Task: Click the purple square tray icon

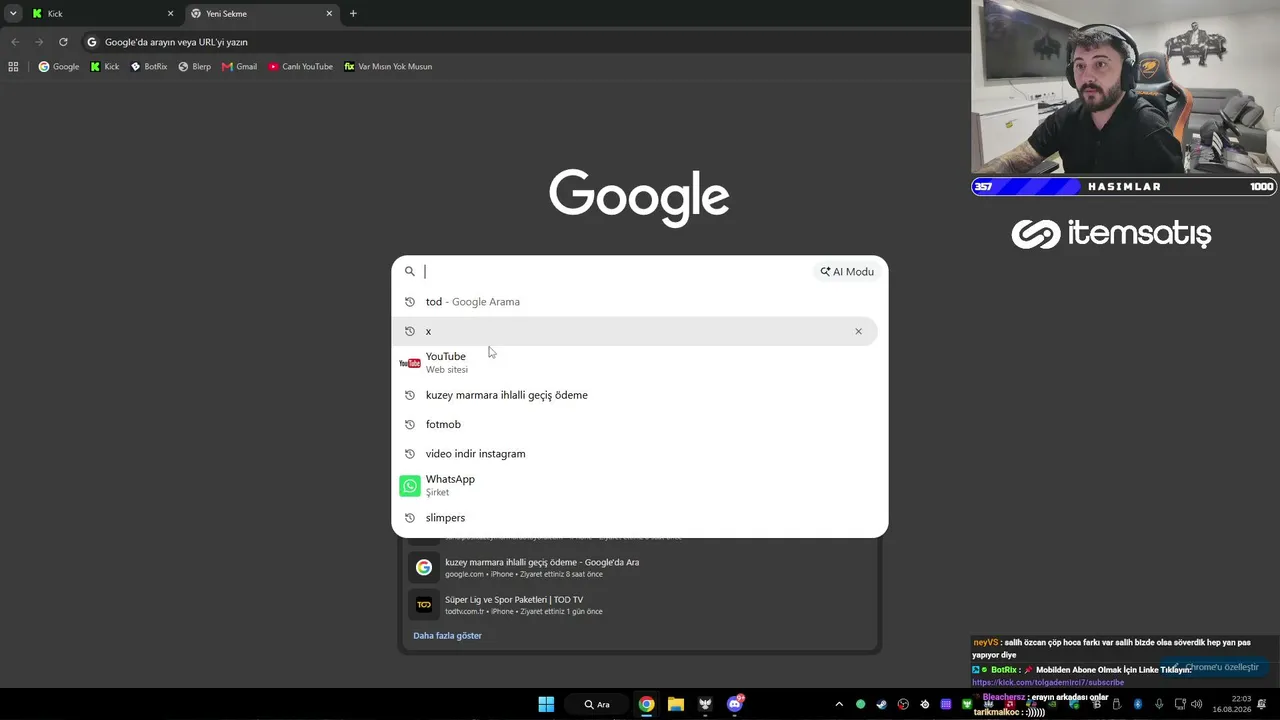Action: (946, 704)
